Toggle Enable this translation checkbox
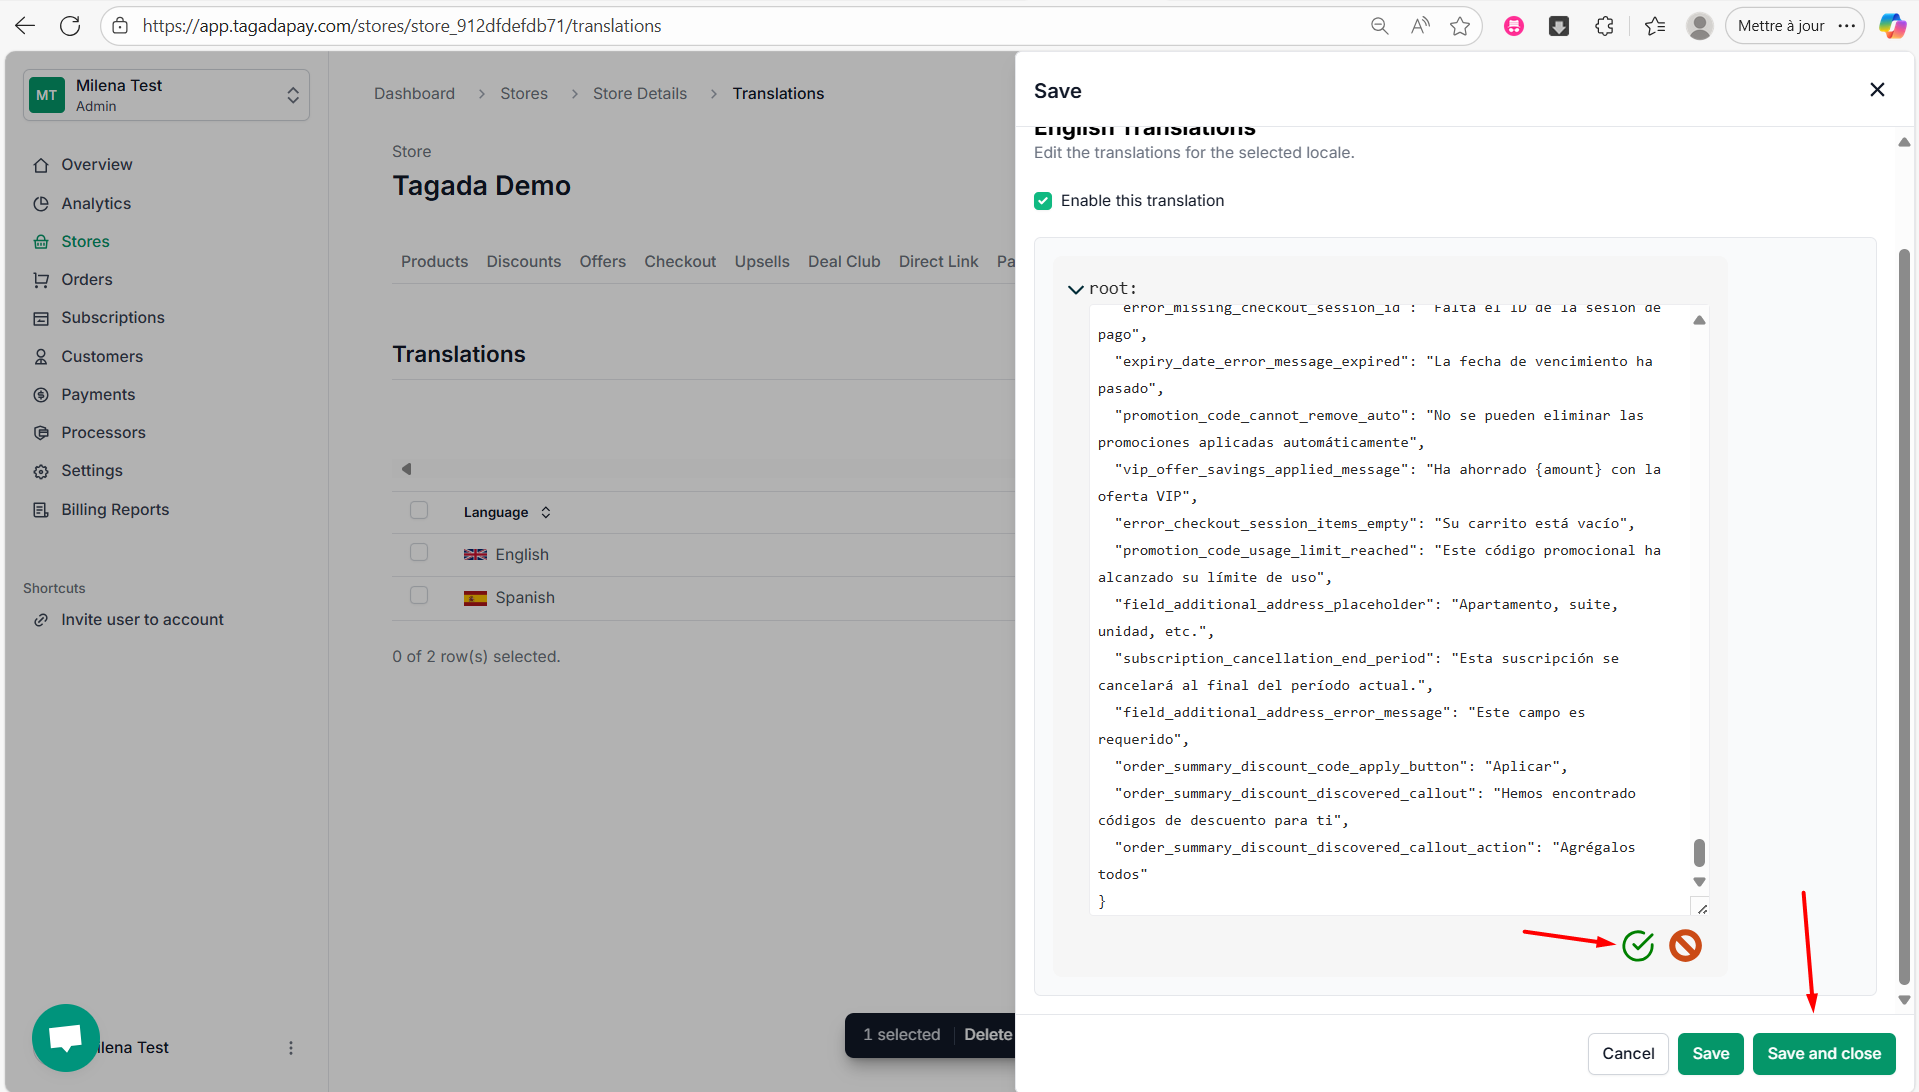The width and height of the screenshot is (1919, 1092). point(1043,201)
